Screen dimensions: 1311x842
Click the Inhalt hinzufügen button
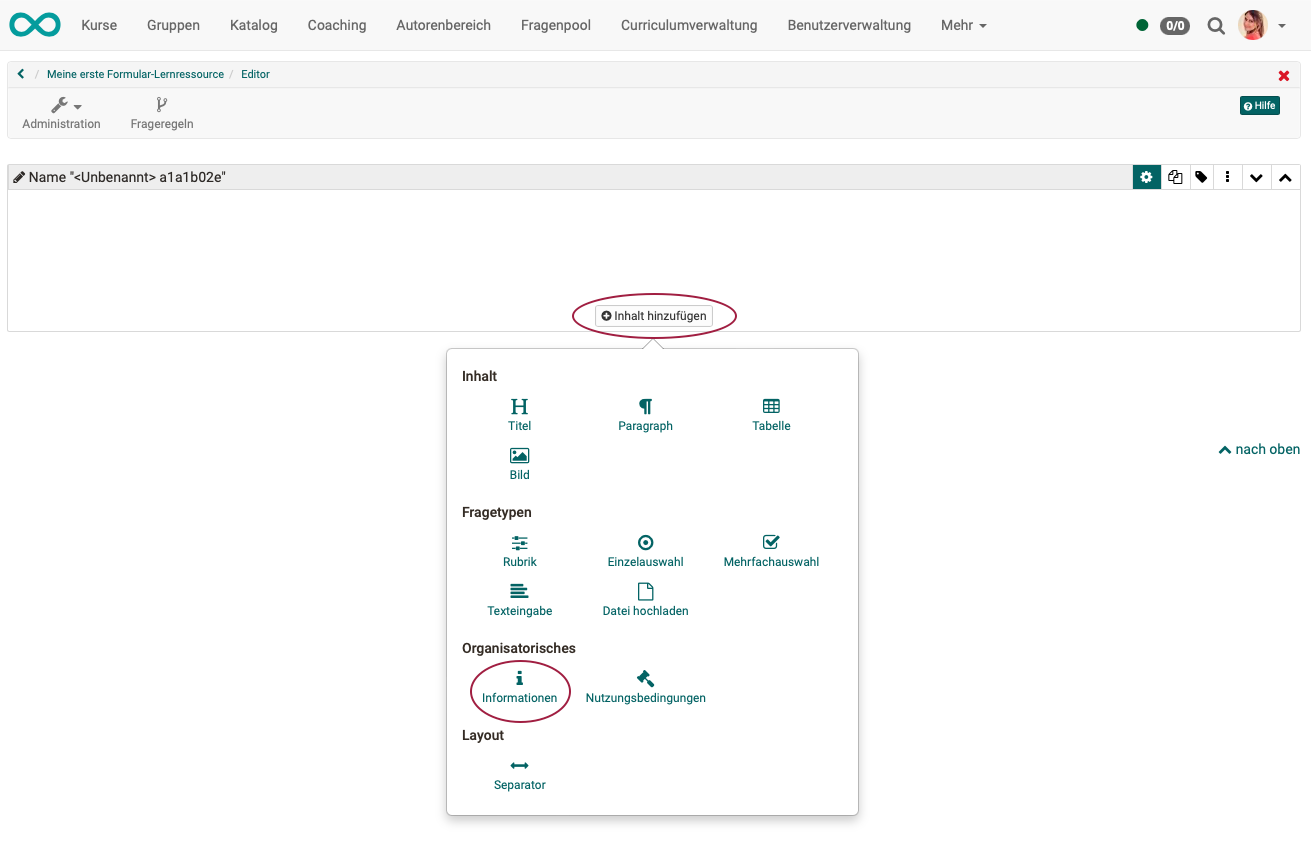(x=654, y=316)
